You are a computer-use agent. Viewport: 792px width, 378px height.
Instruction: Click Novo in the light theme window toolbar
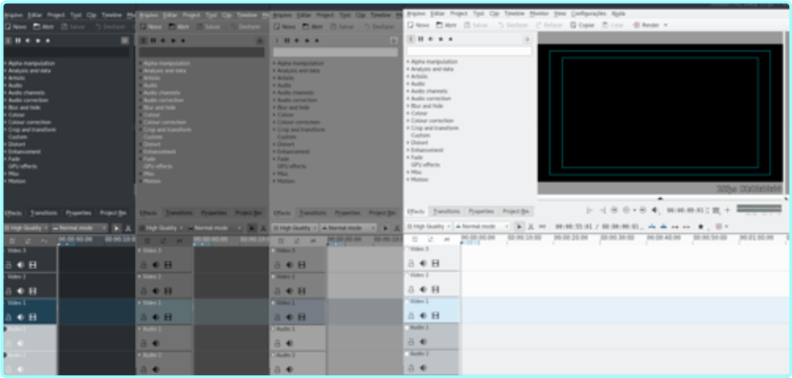[418, 25]
